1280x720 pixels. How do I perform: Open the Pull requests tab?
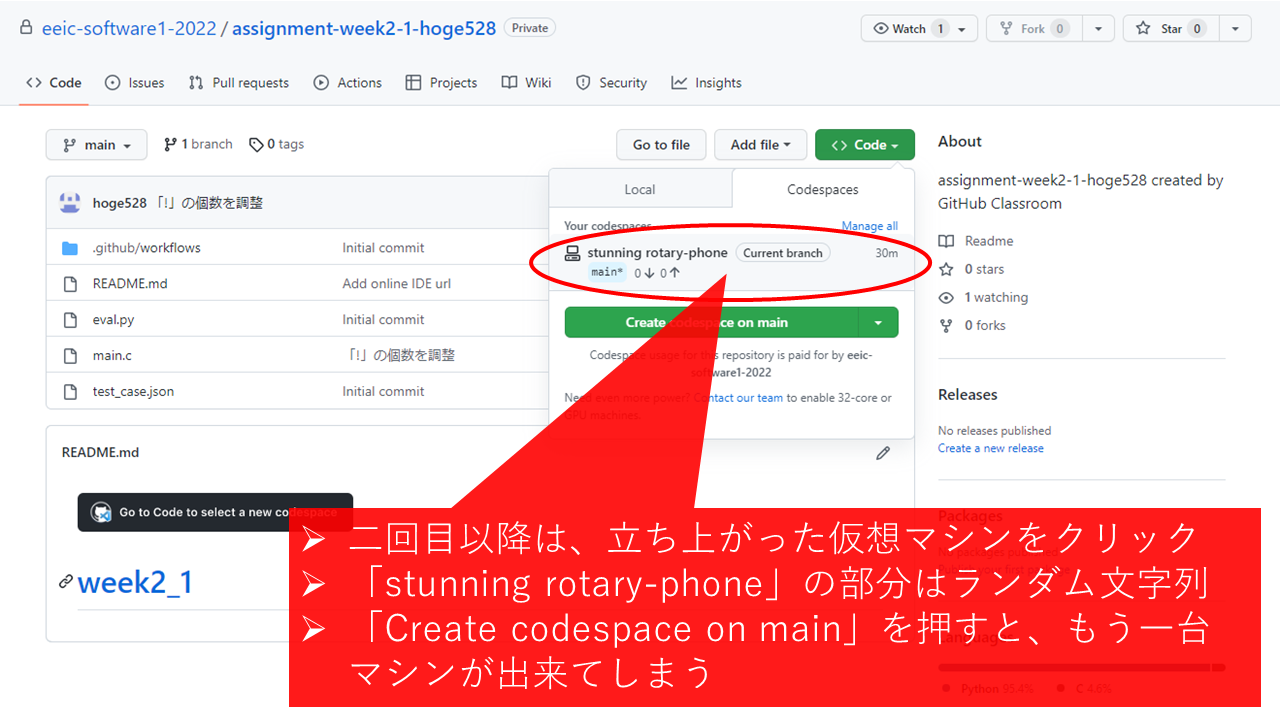[239, 83]
